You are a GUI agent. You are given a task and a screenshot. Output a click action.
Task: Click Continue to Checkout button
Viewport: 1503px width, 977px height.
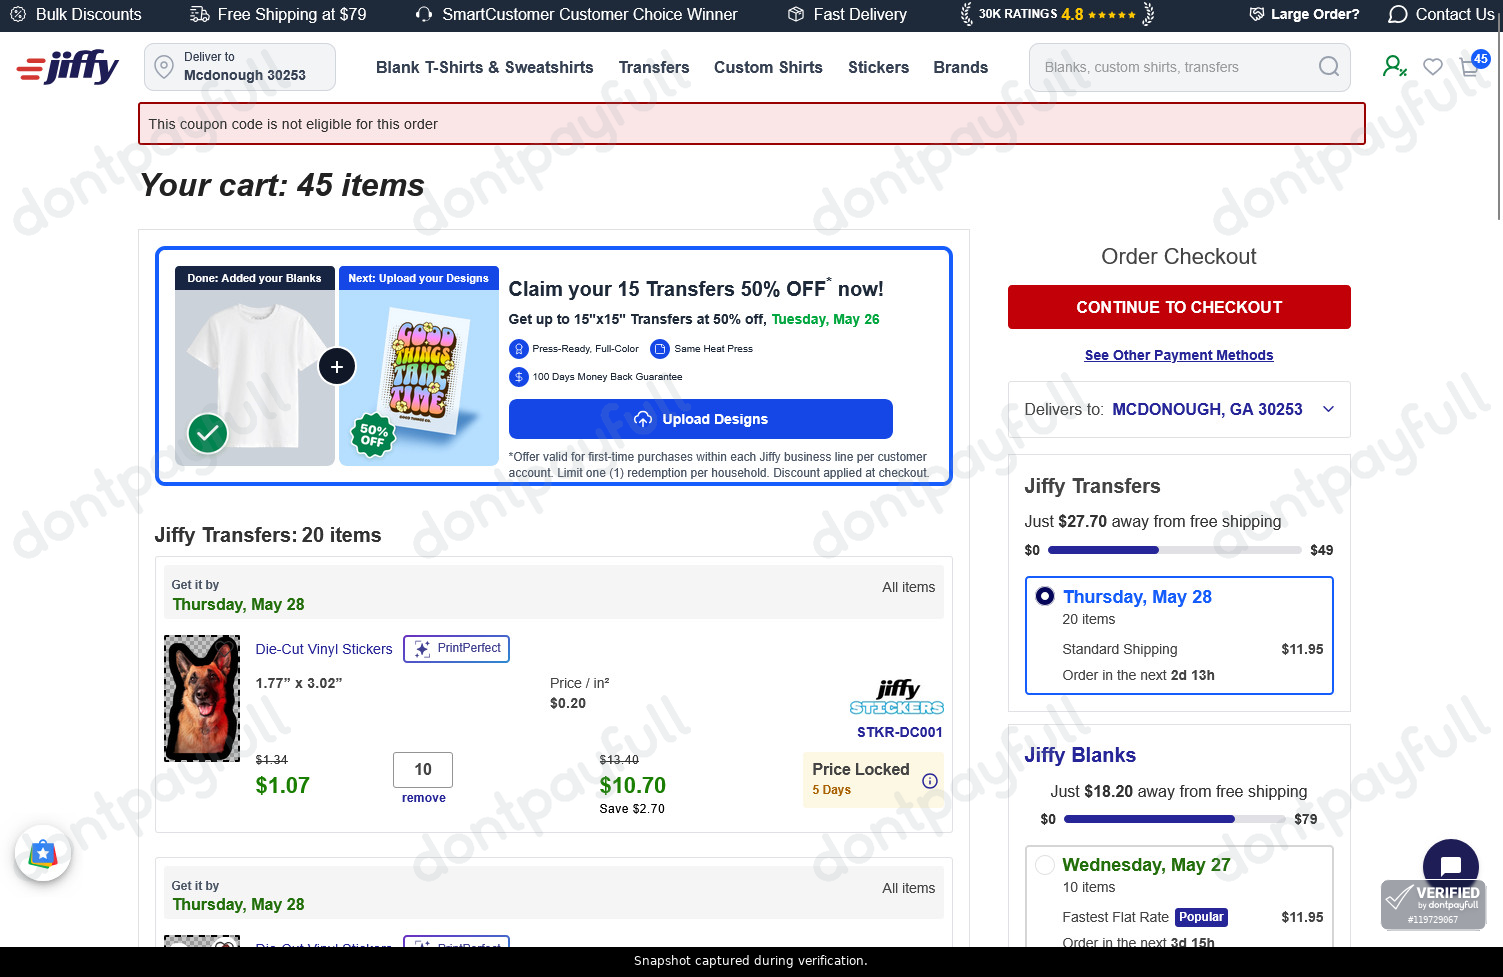pos(1179,307)
